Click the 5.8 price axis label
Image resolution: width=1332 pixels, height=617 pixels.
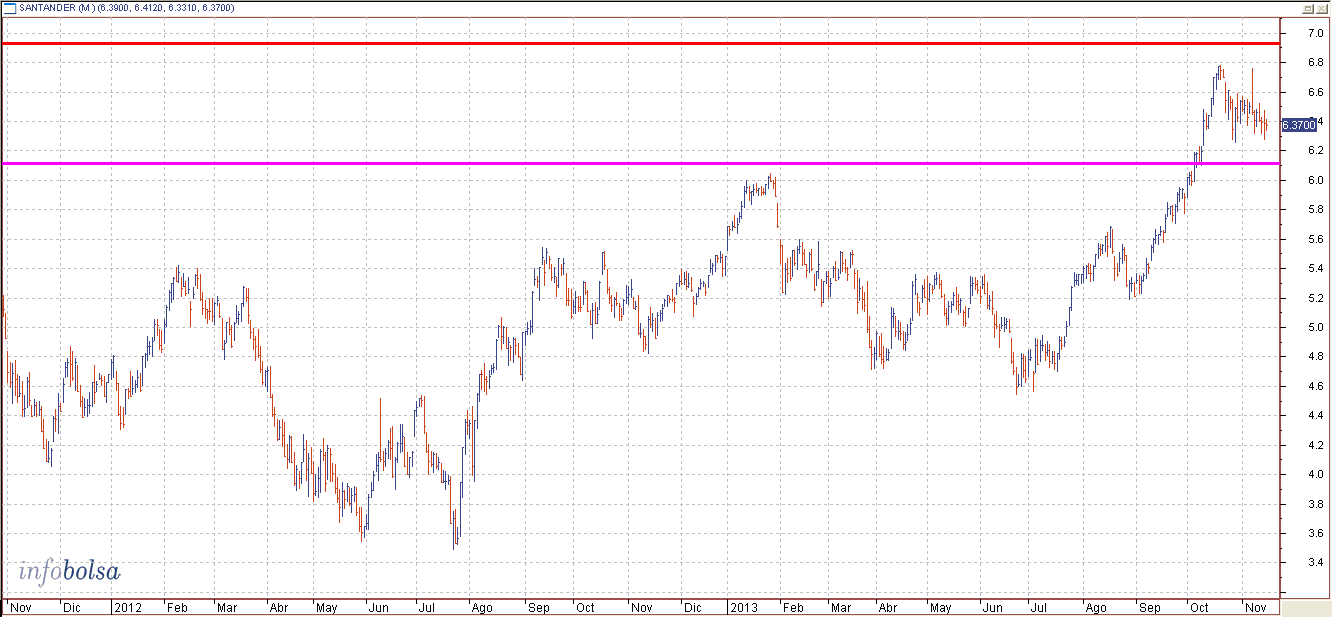coord(1316,209)
